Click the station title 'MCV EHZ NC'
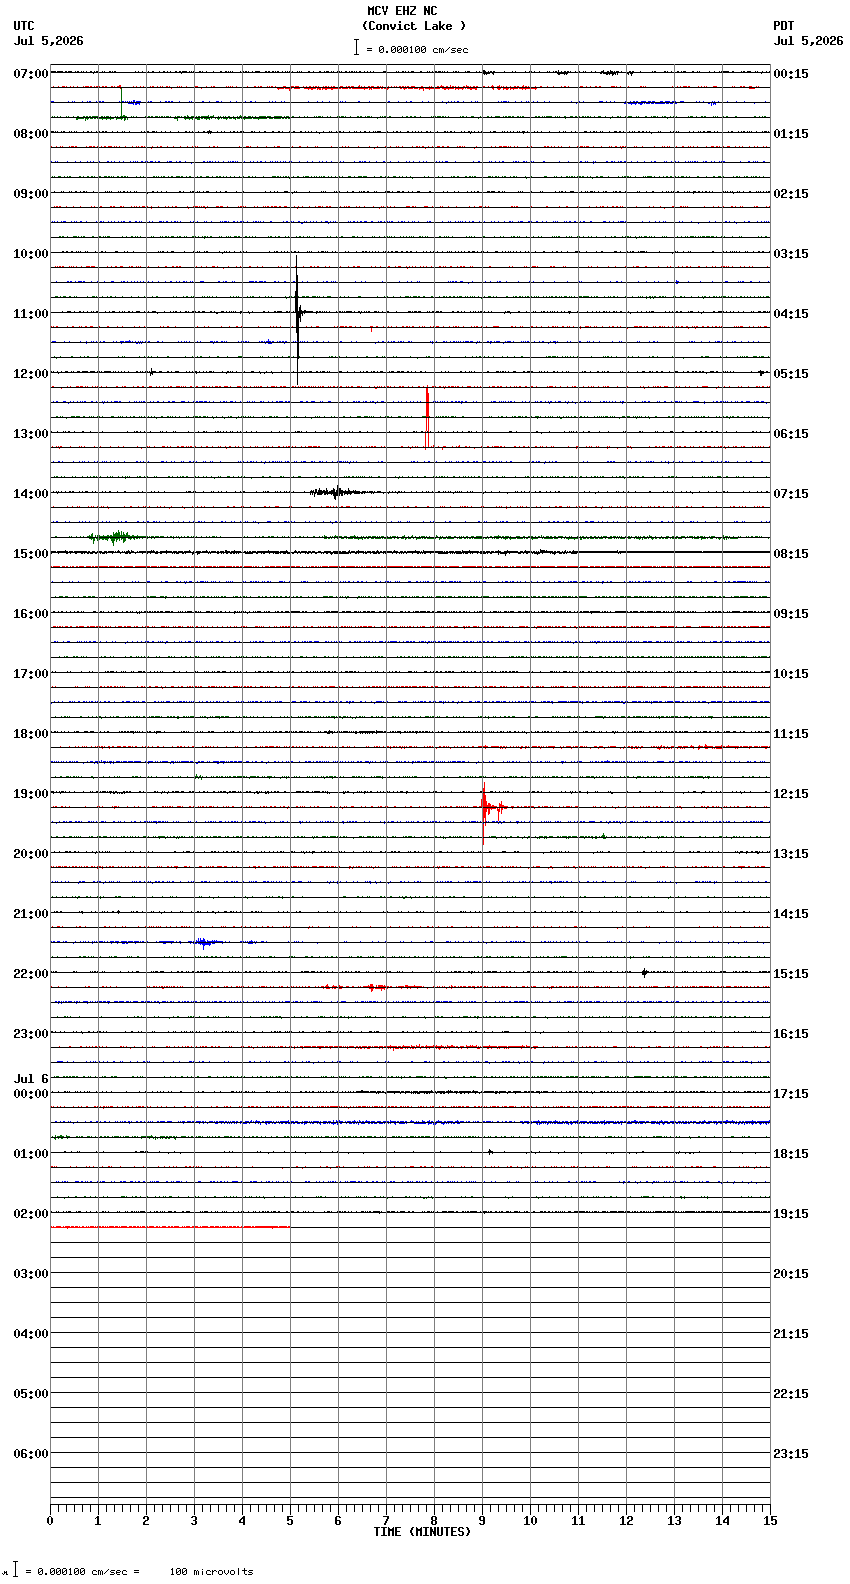Image resolution: width=850 pixels, height=1584 pixels. point(402,11)
